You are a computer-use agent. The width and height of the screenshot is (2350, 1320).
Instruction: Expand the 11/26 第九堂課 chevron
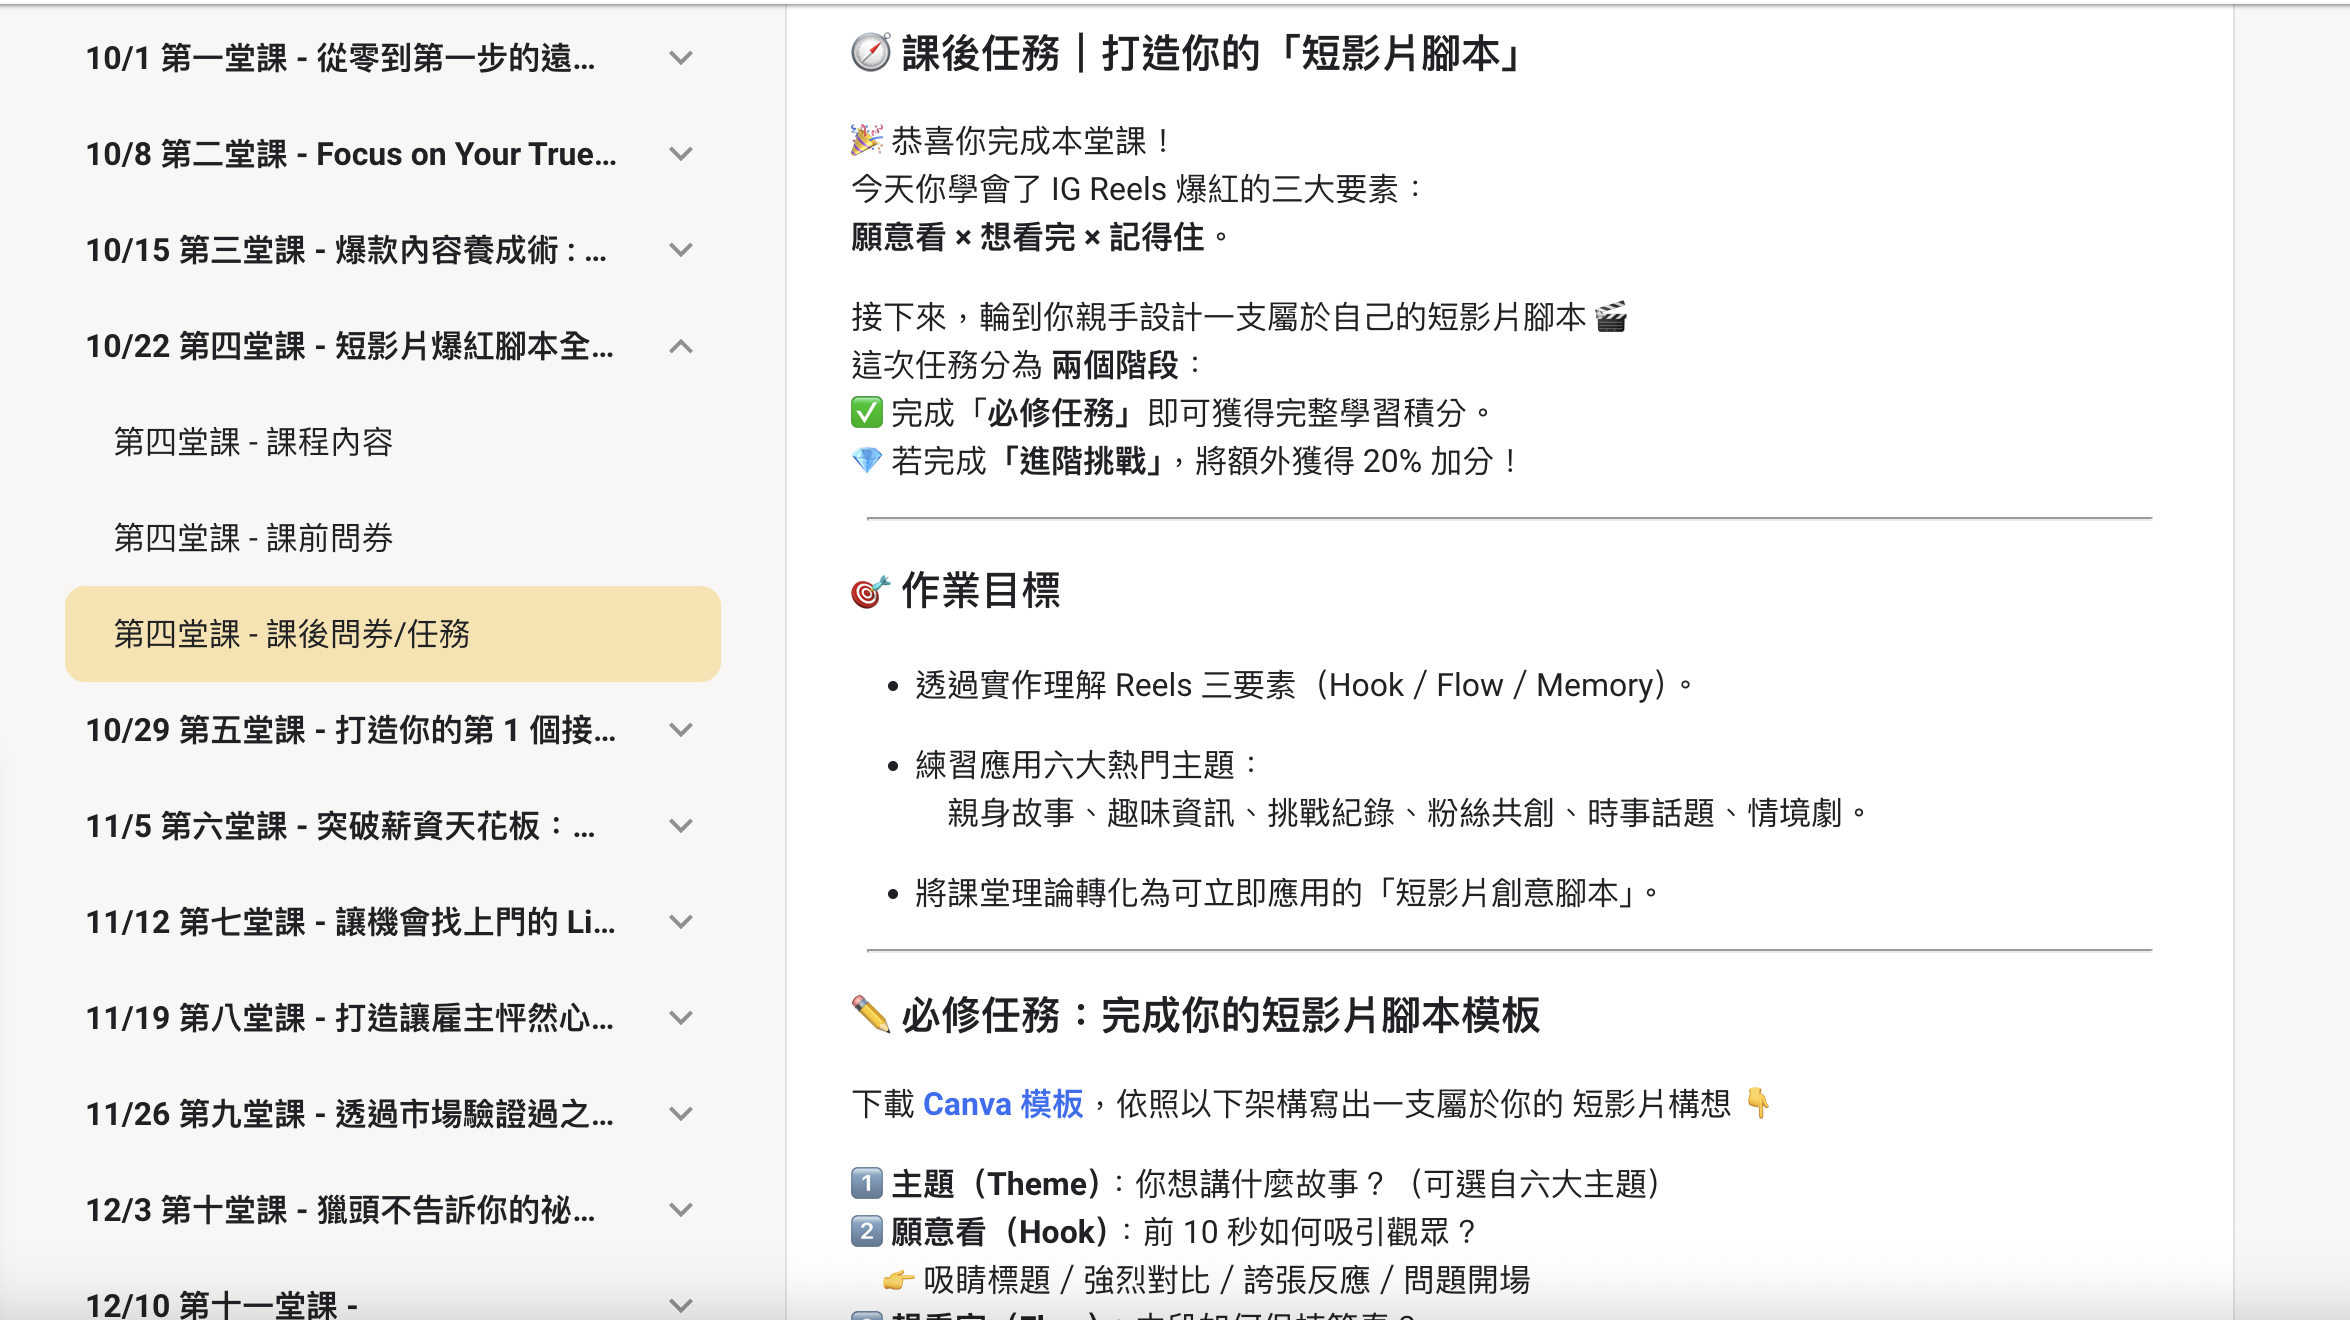681,1114
